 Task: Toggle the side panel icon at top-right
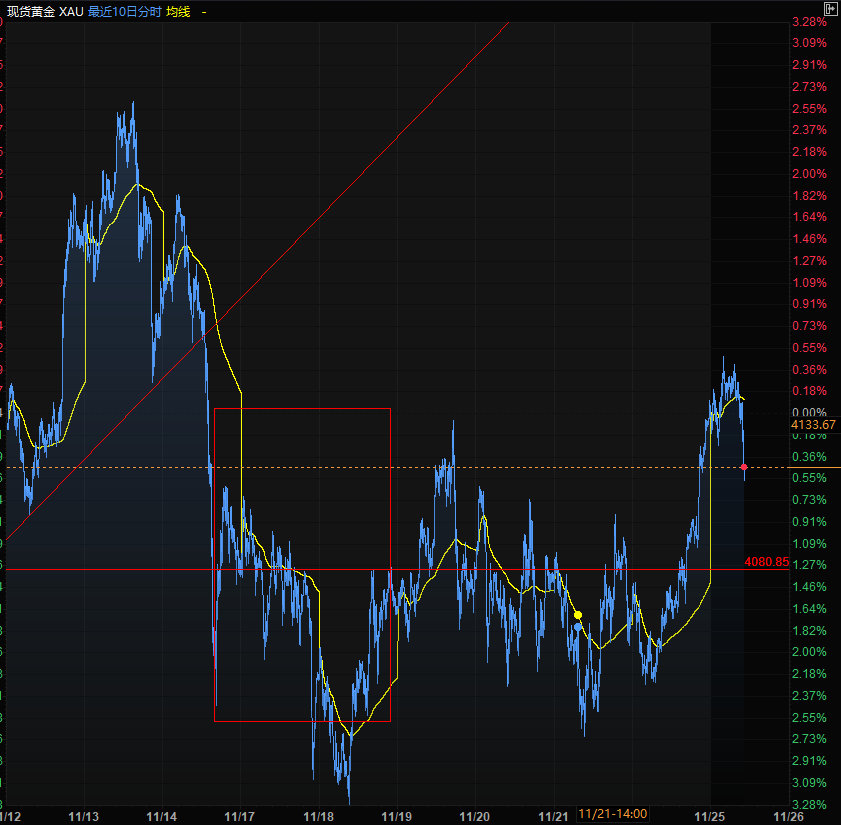pos(831,8)
